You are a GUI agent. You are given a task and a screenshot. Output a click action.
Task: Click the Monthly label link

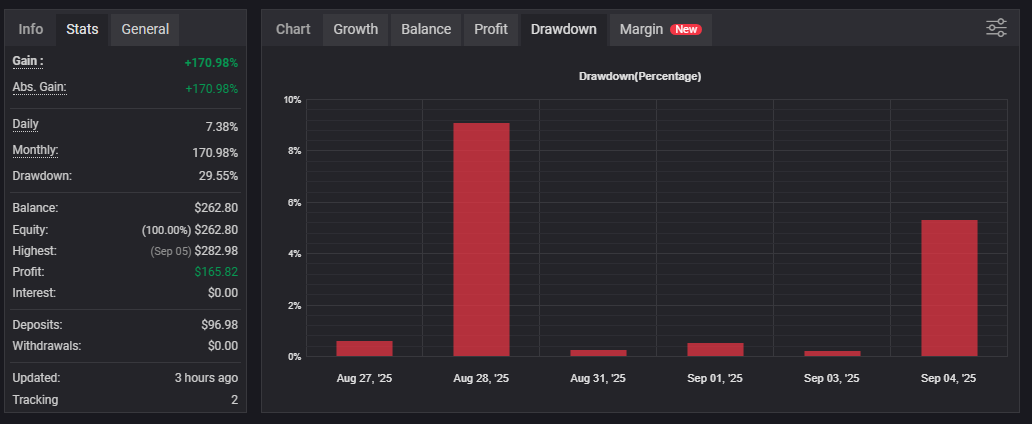point(35,150)
